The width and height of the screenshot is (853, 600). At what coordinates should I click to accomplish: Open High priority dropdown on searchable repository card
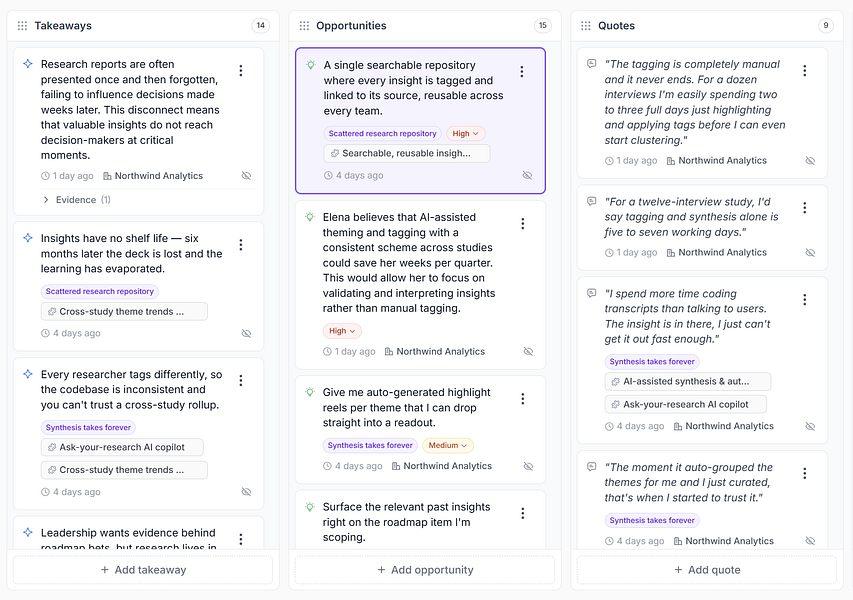466,133
